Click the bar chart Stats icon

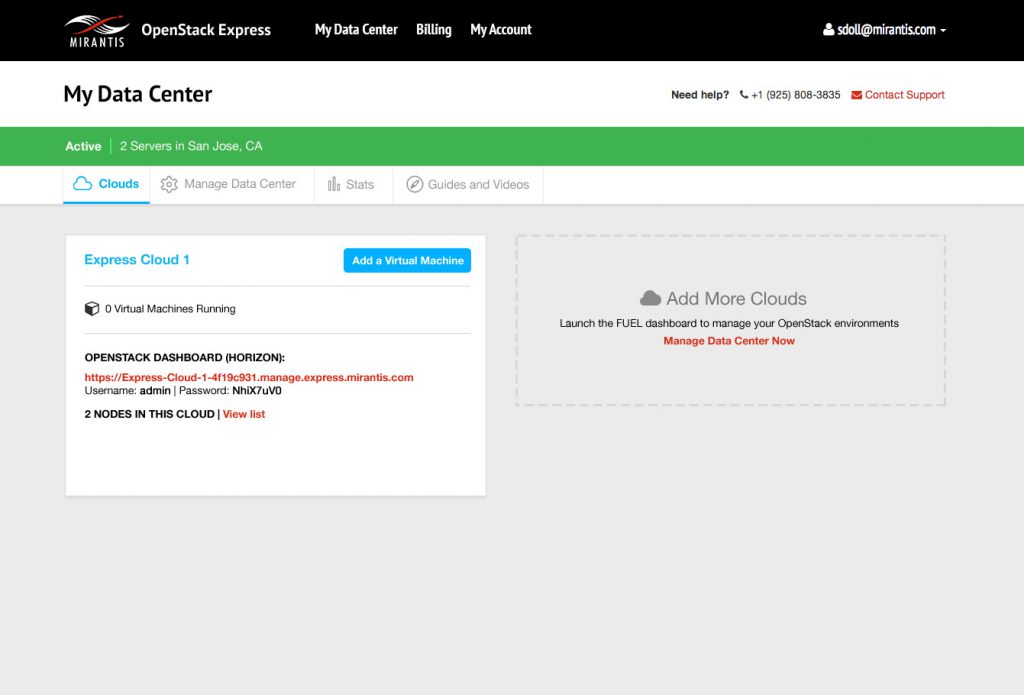click(334, 184)
